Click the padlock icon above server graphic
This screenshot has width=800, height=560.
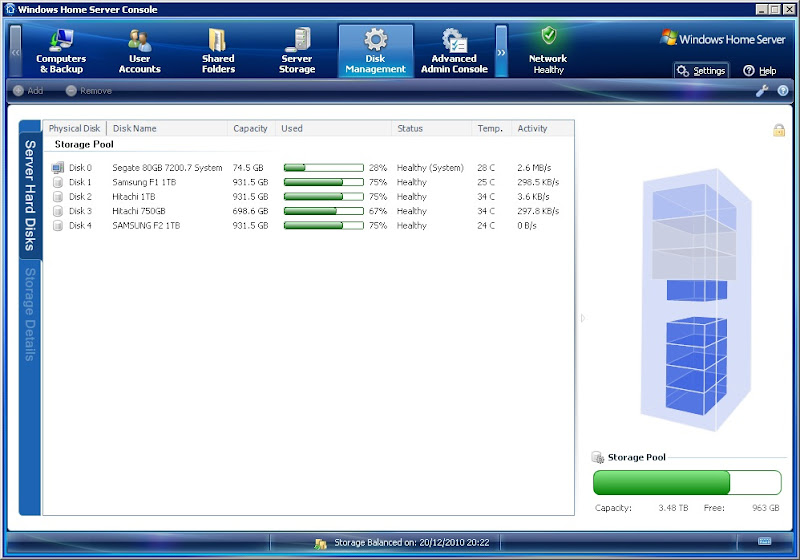click(x=779, y=131)
